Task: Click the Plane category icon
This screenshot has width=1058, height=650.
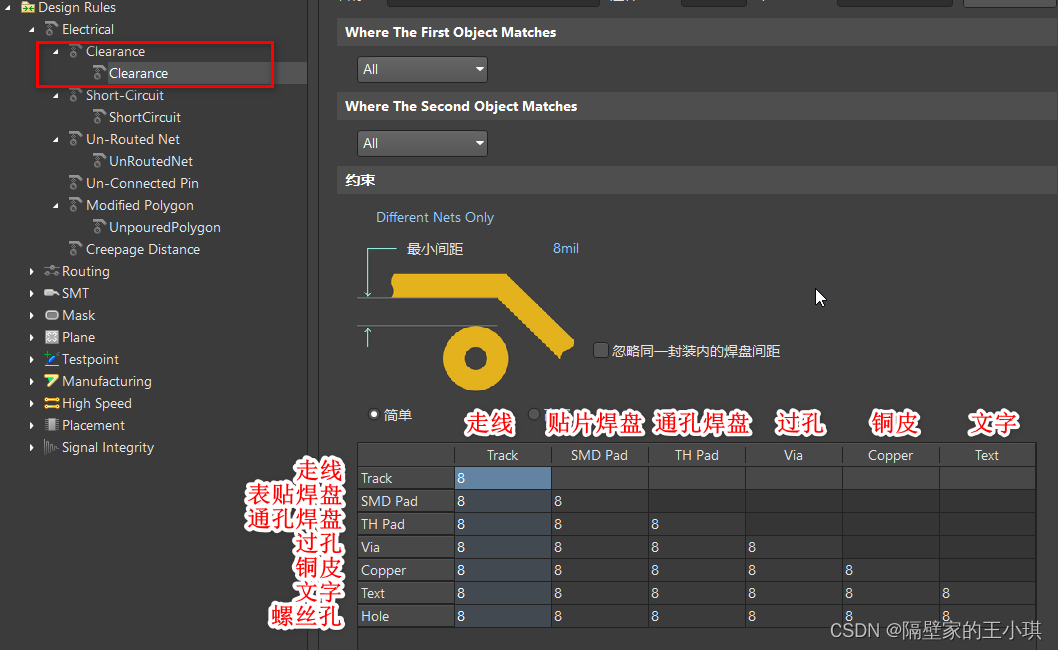Action: (x=52, y=337)
